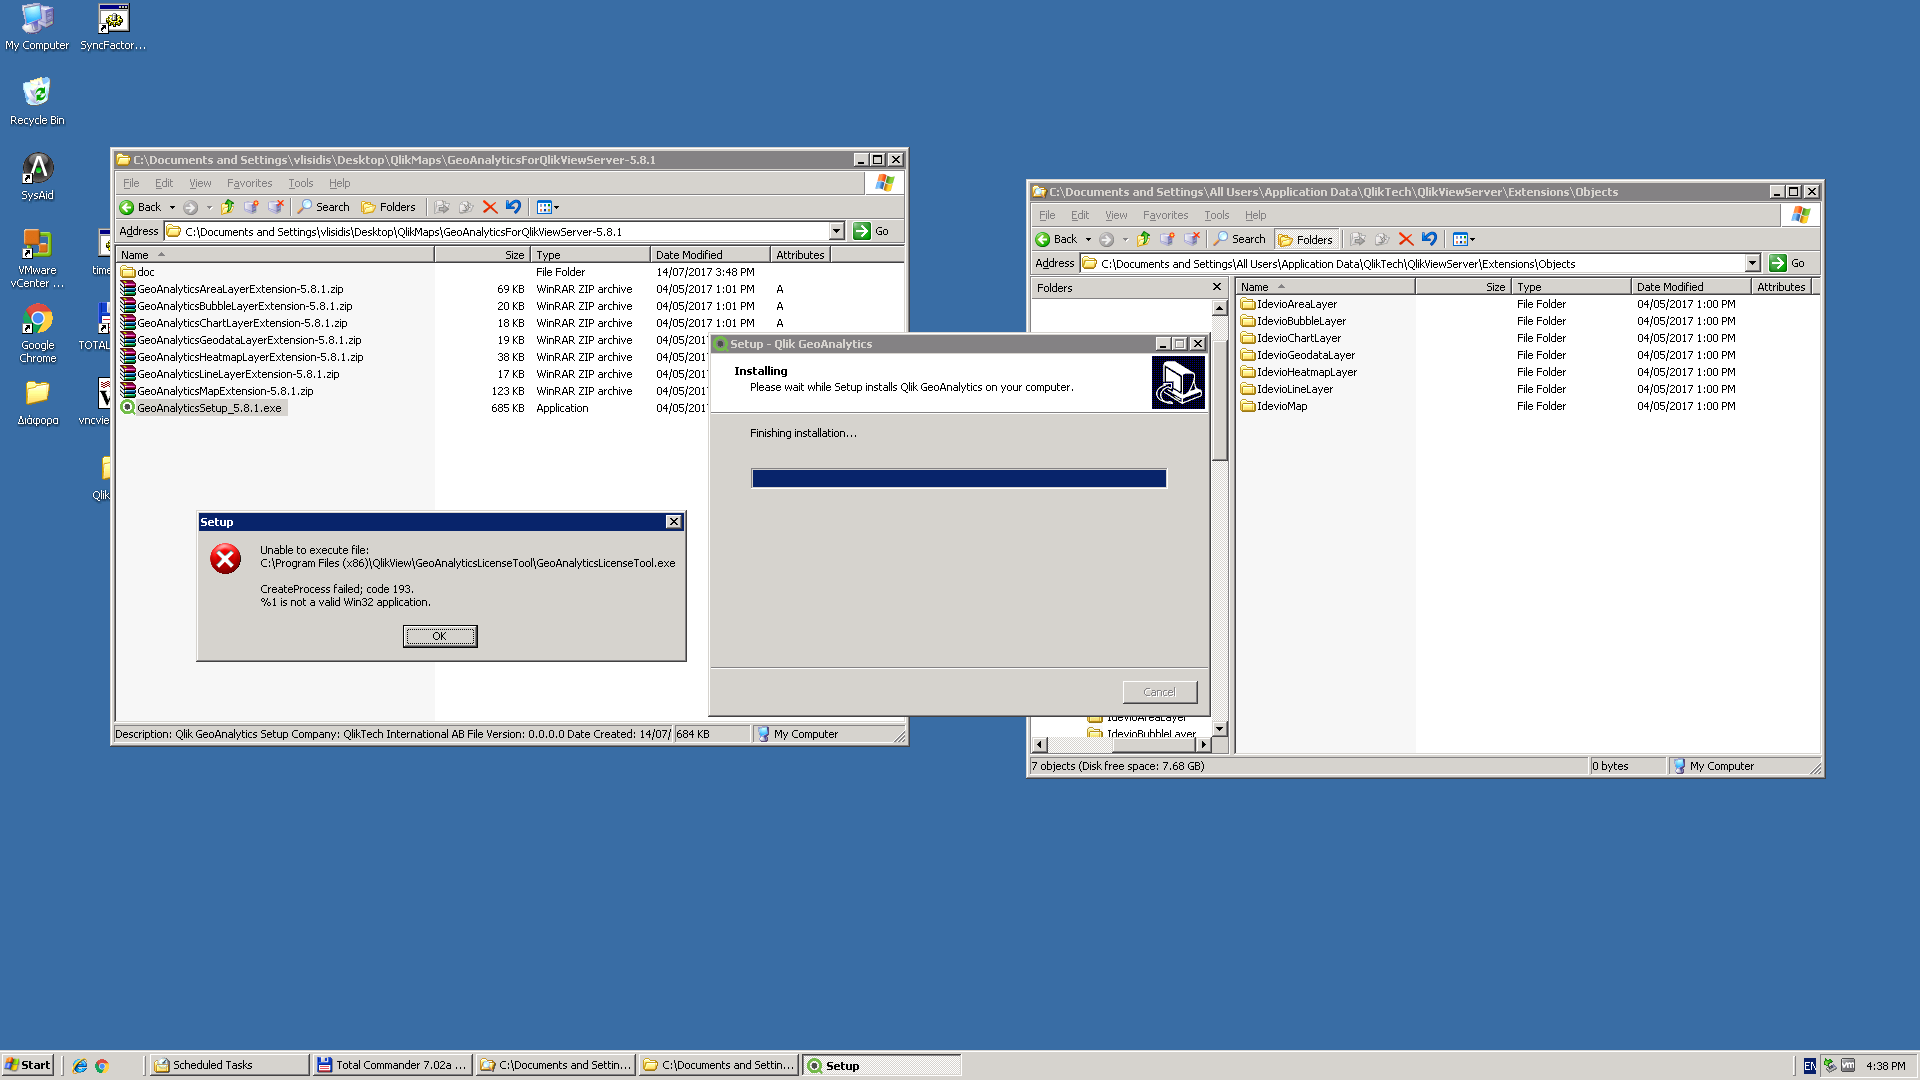Open Views dropdown in GeoAnalyticsForQlikViewServer window

(548, 207)
